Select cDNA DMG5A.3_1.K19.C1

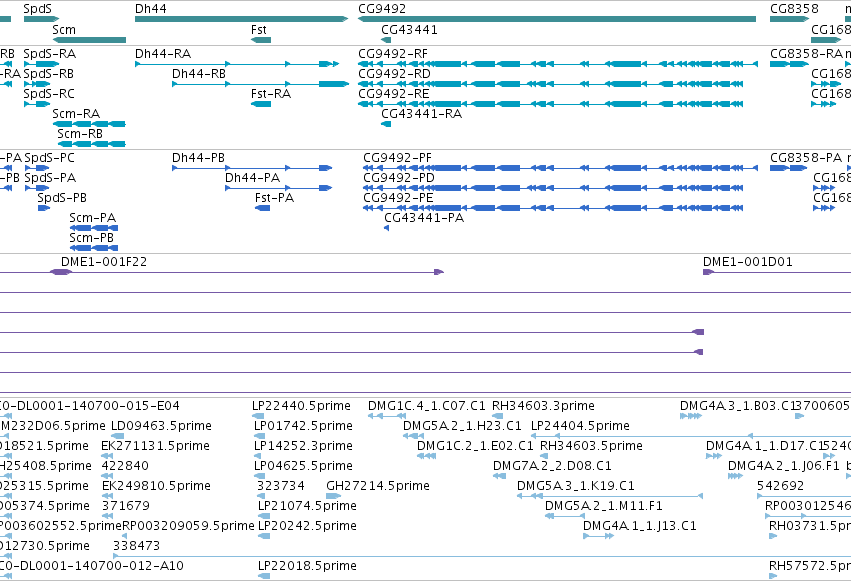pyautogui.click(x=610, y=496)
